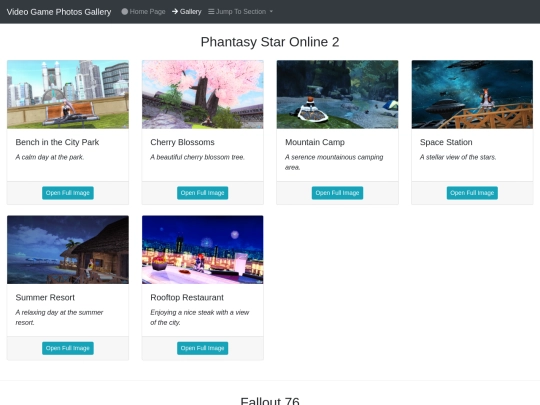Click 'A beautiful cherry blossom tree.' caption

pyautogui.click(x=197, y=157)
